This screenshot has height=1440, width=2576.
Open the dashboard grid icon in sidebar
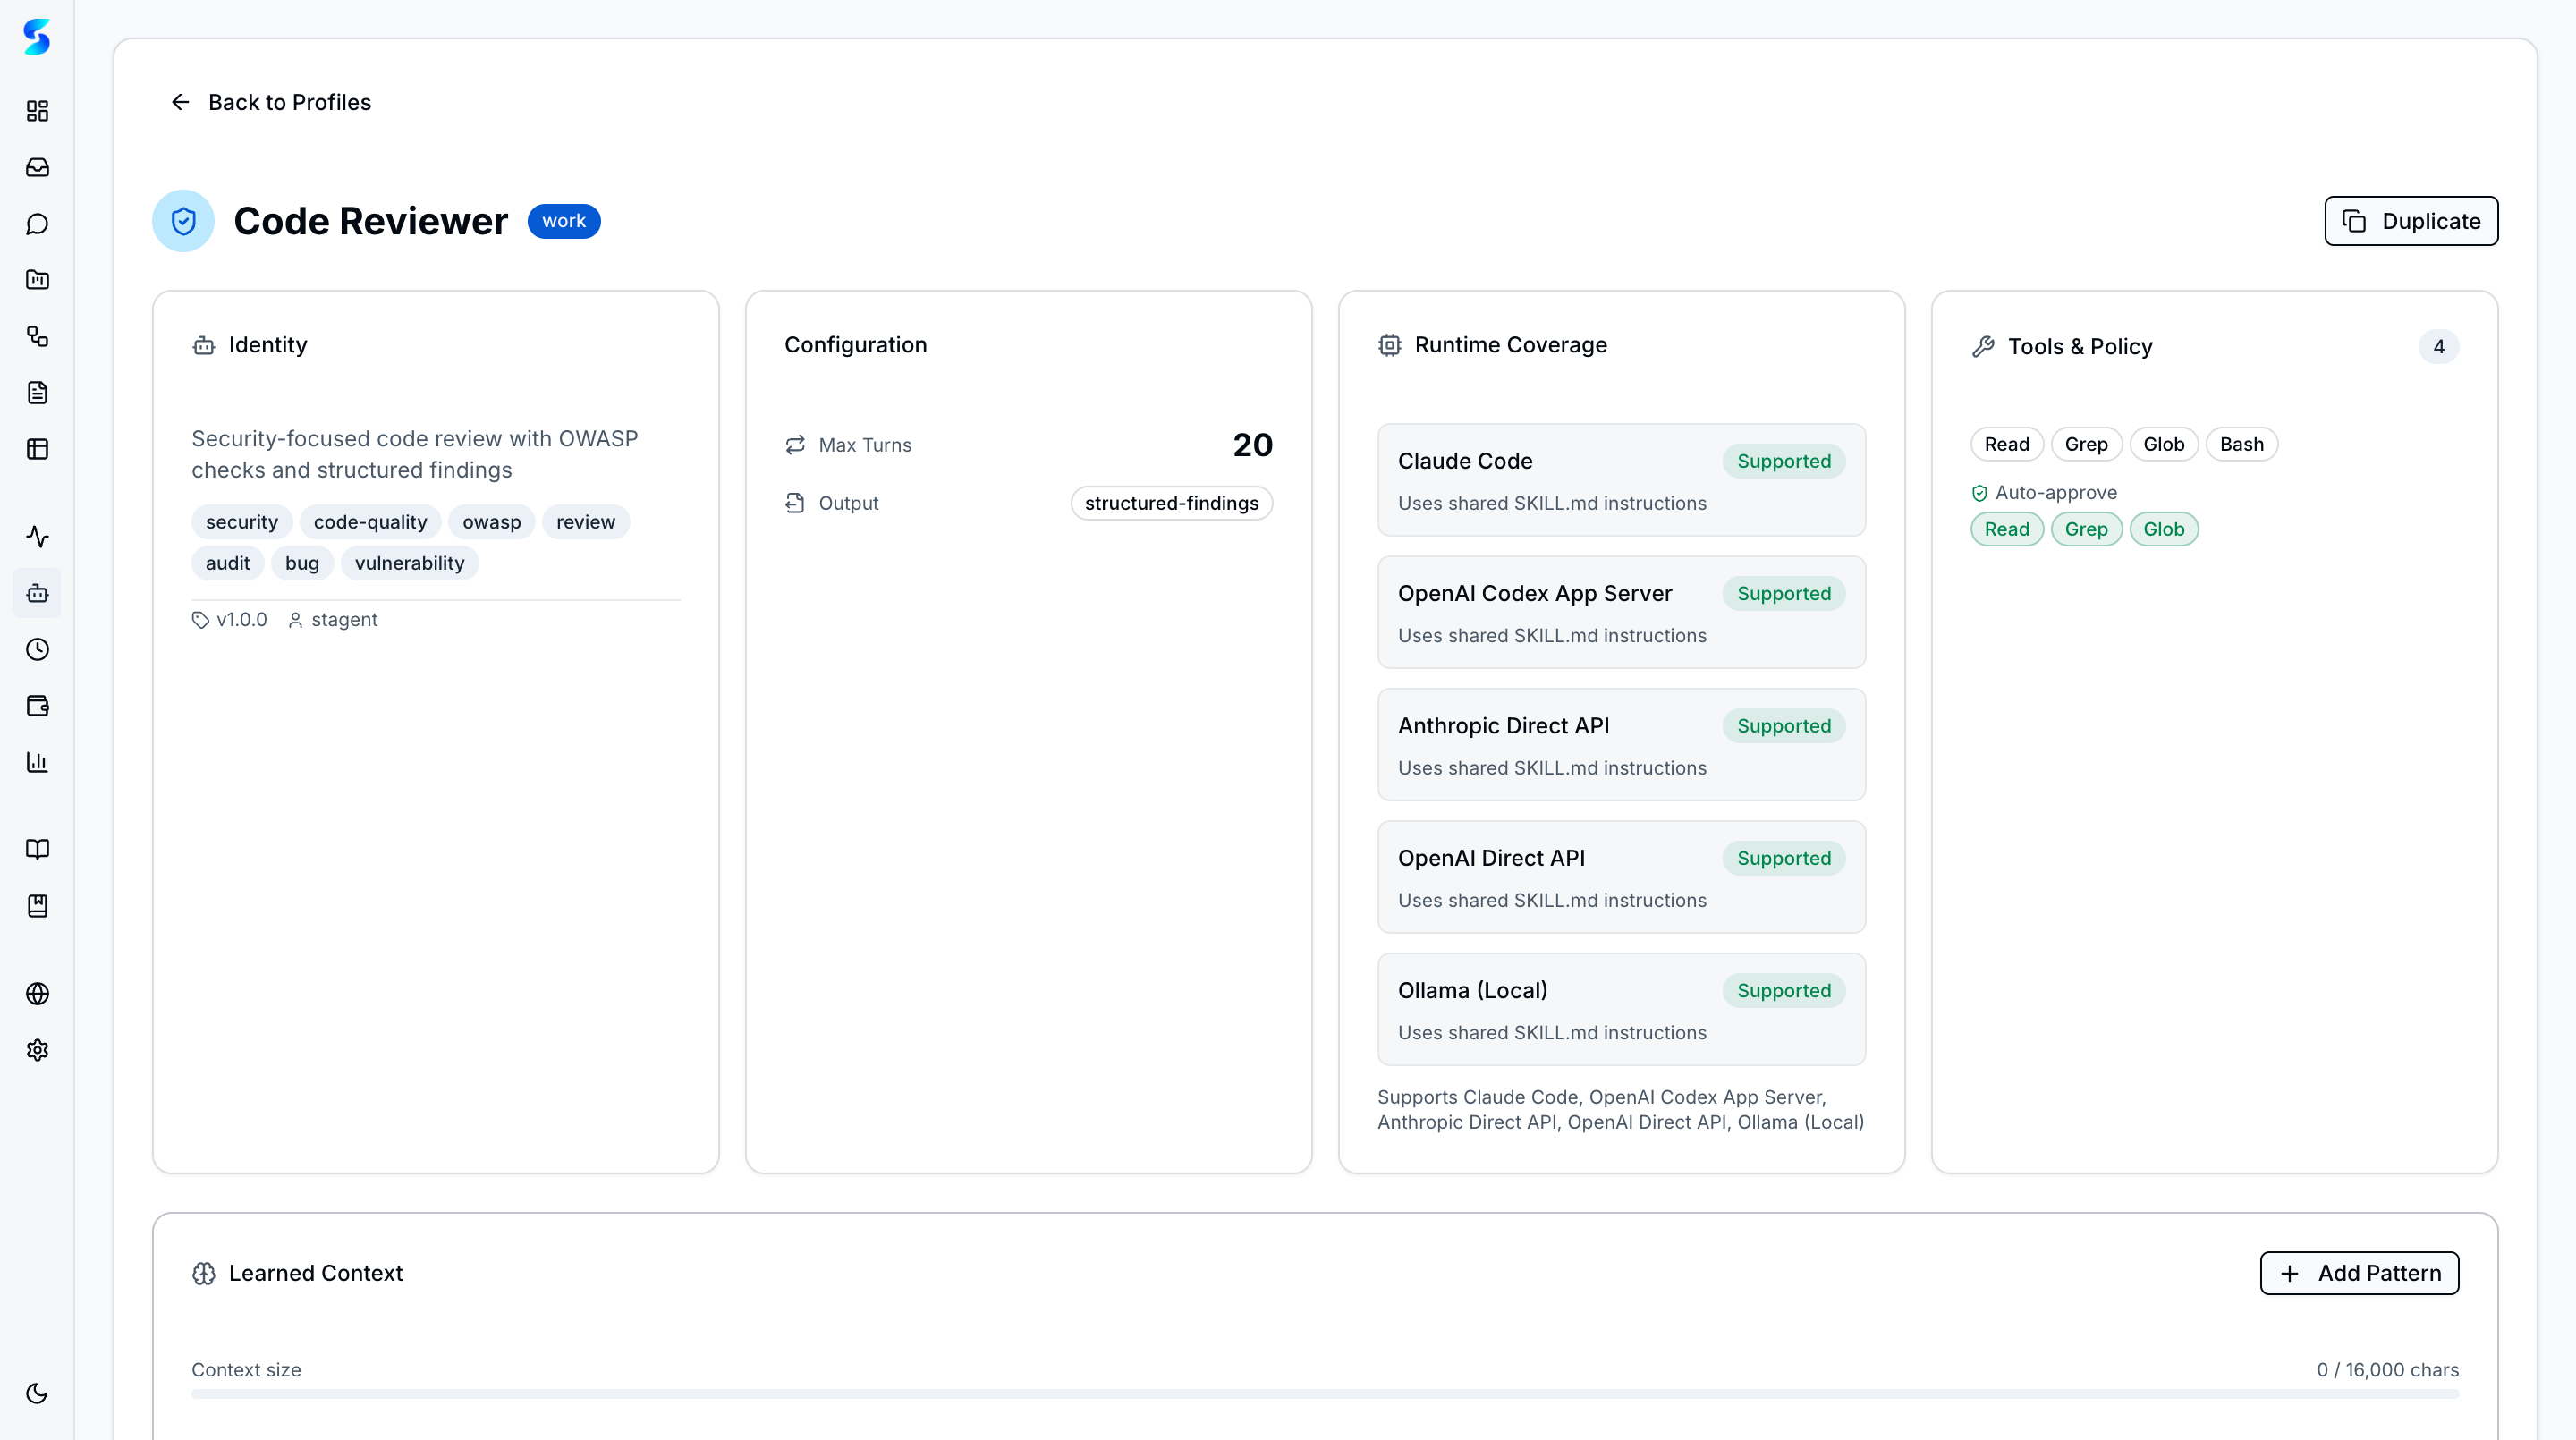point(37,111)
